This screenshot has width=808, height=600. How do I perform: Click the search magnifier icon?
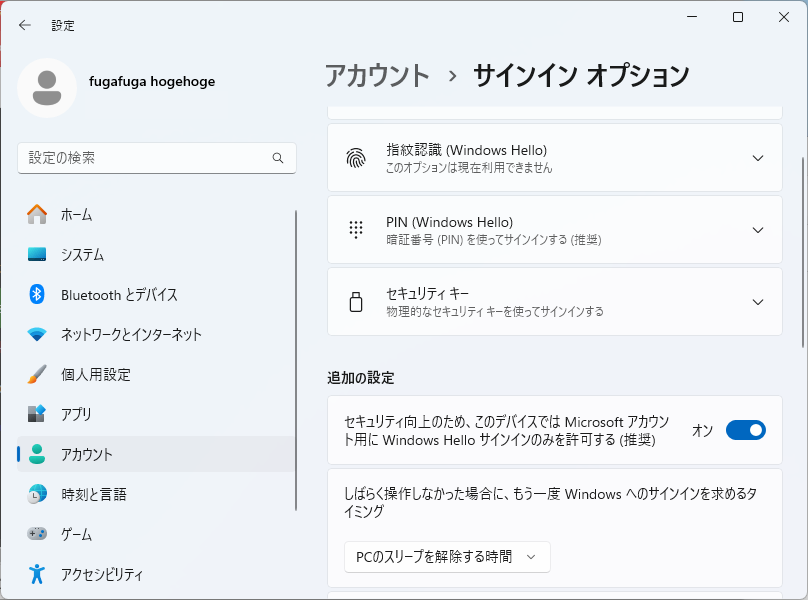278,158
